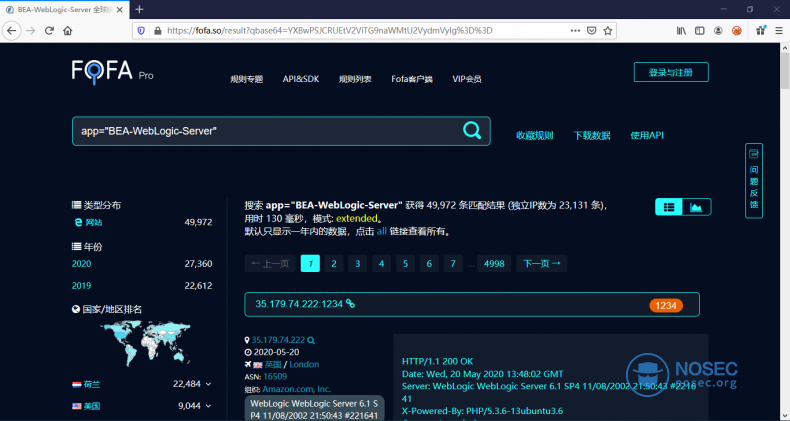Go to results page 5
This screenshot has width=790, height=421.
coord(405,263)
